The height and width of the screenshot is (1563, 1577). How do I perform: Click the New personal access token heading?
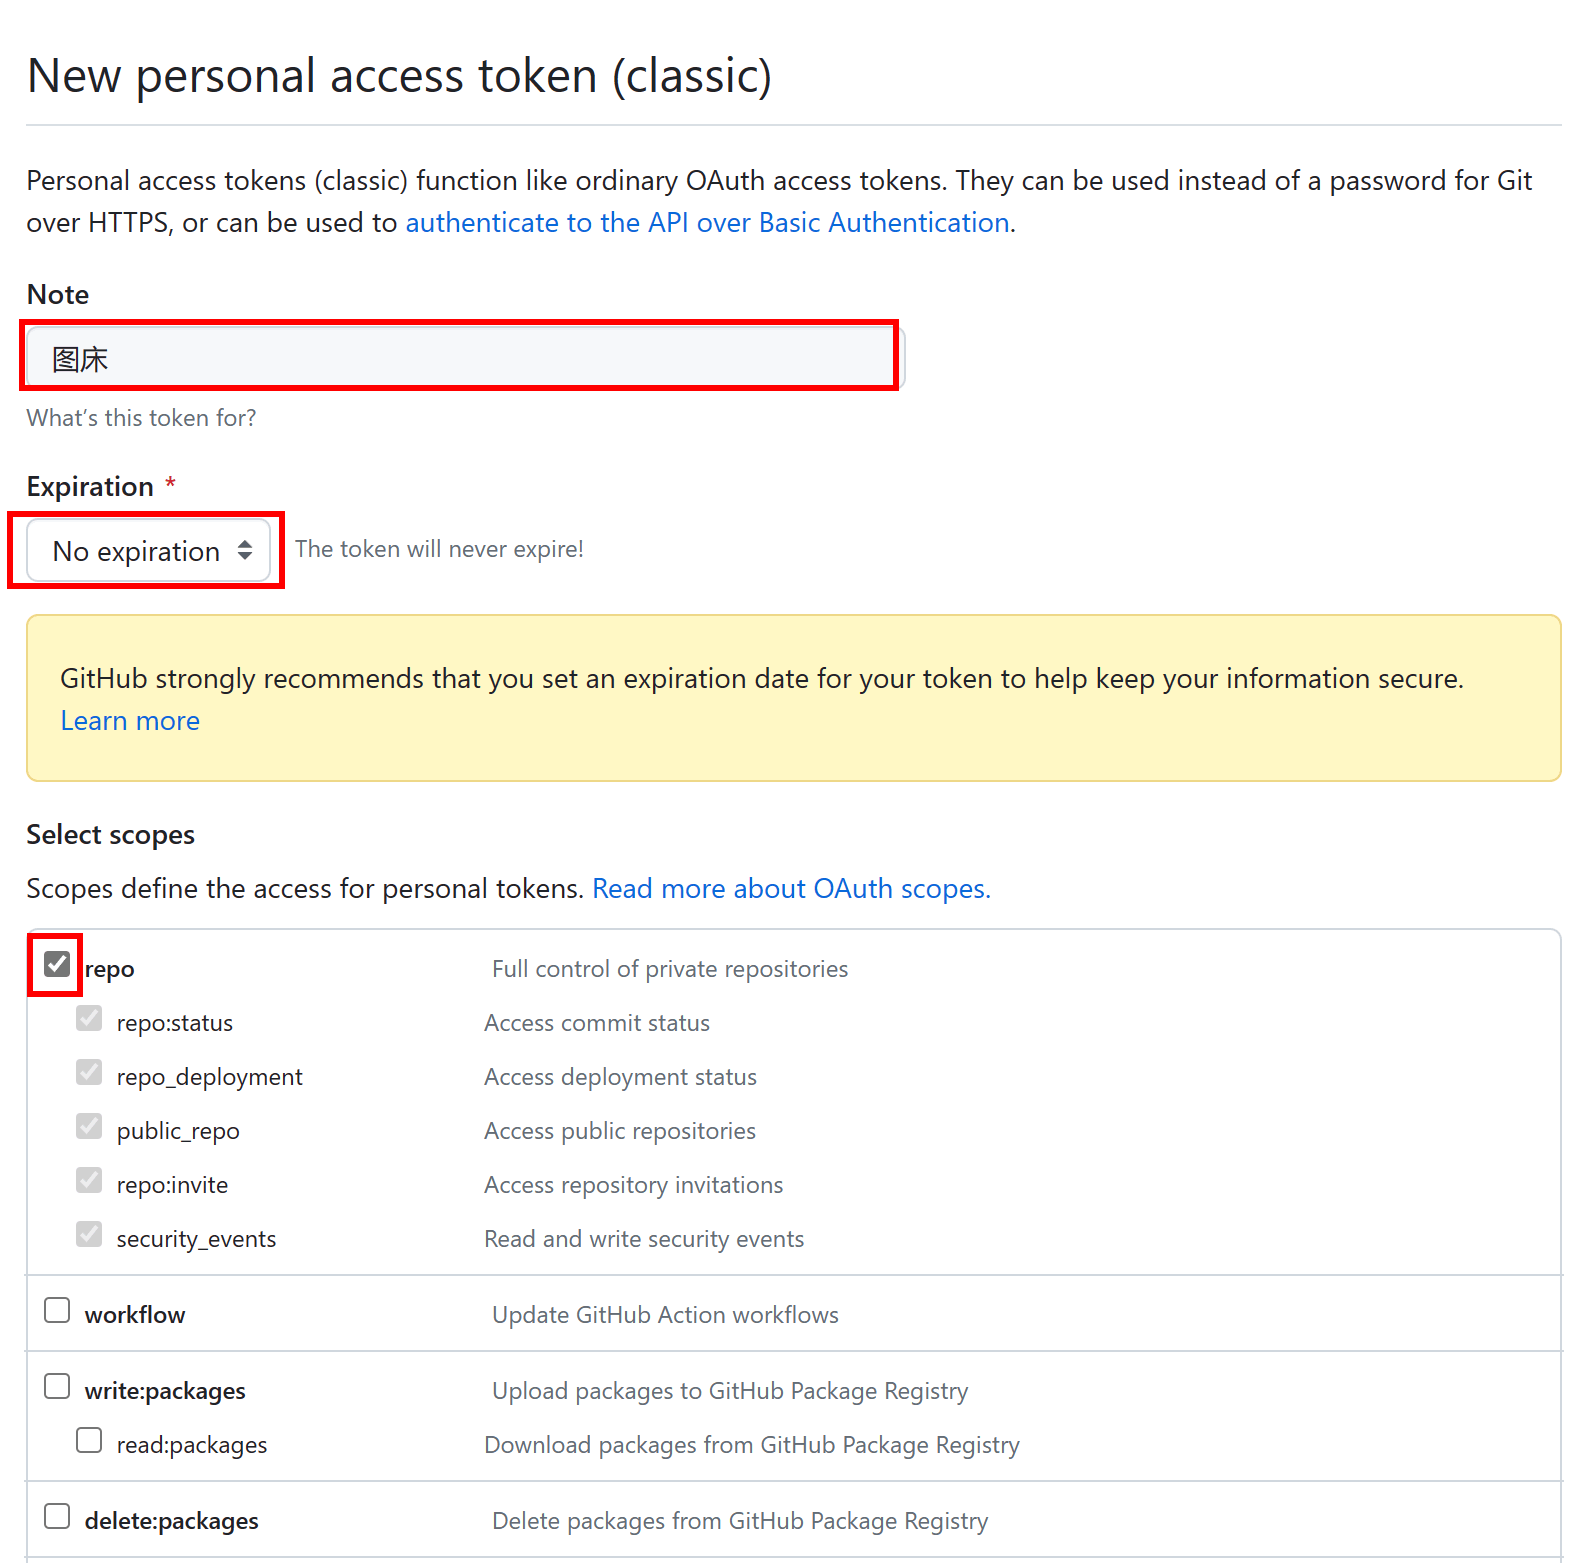coord(399,75)
